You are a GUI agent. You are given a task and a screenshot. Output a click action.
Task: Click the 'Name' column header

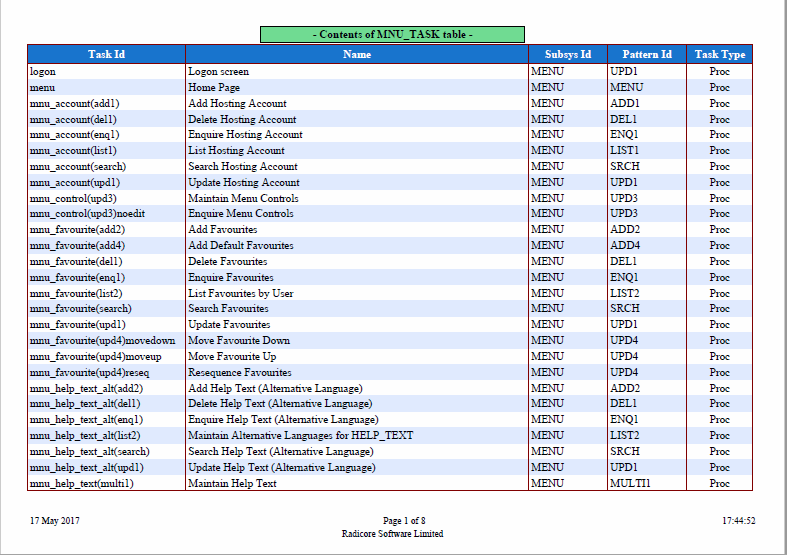(357, 54)
